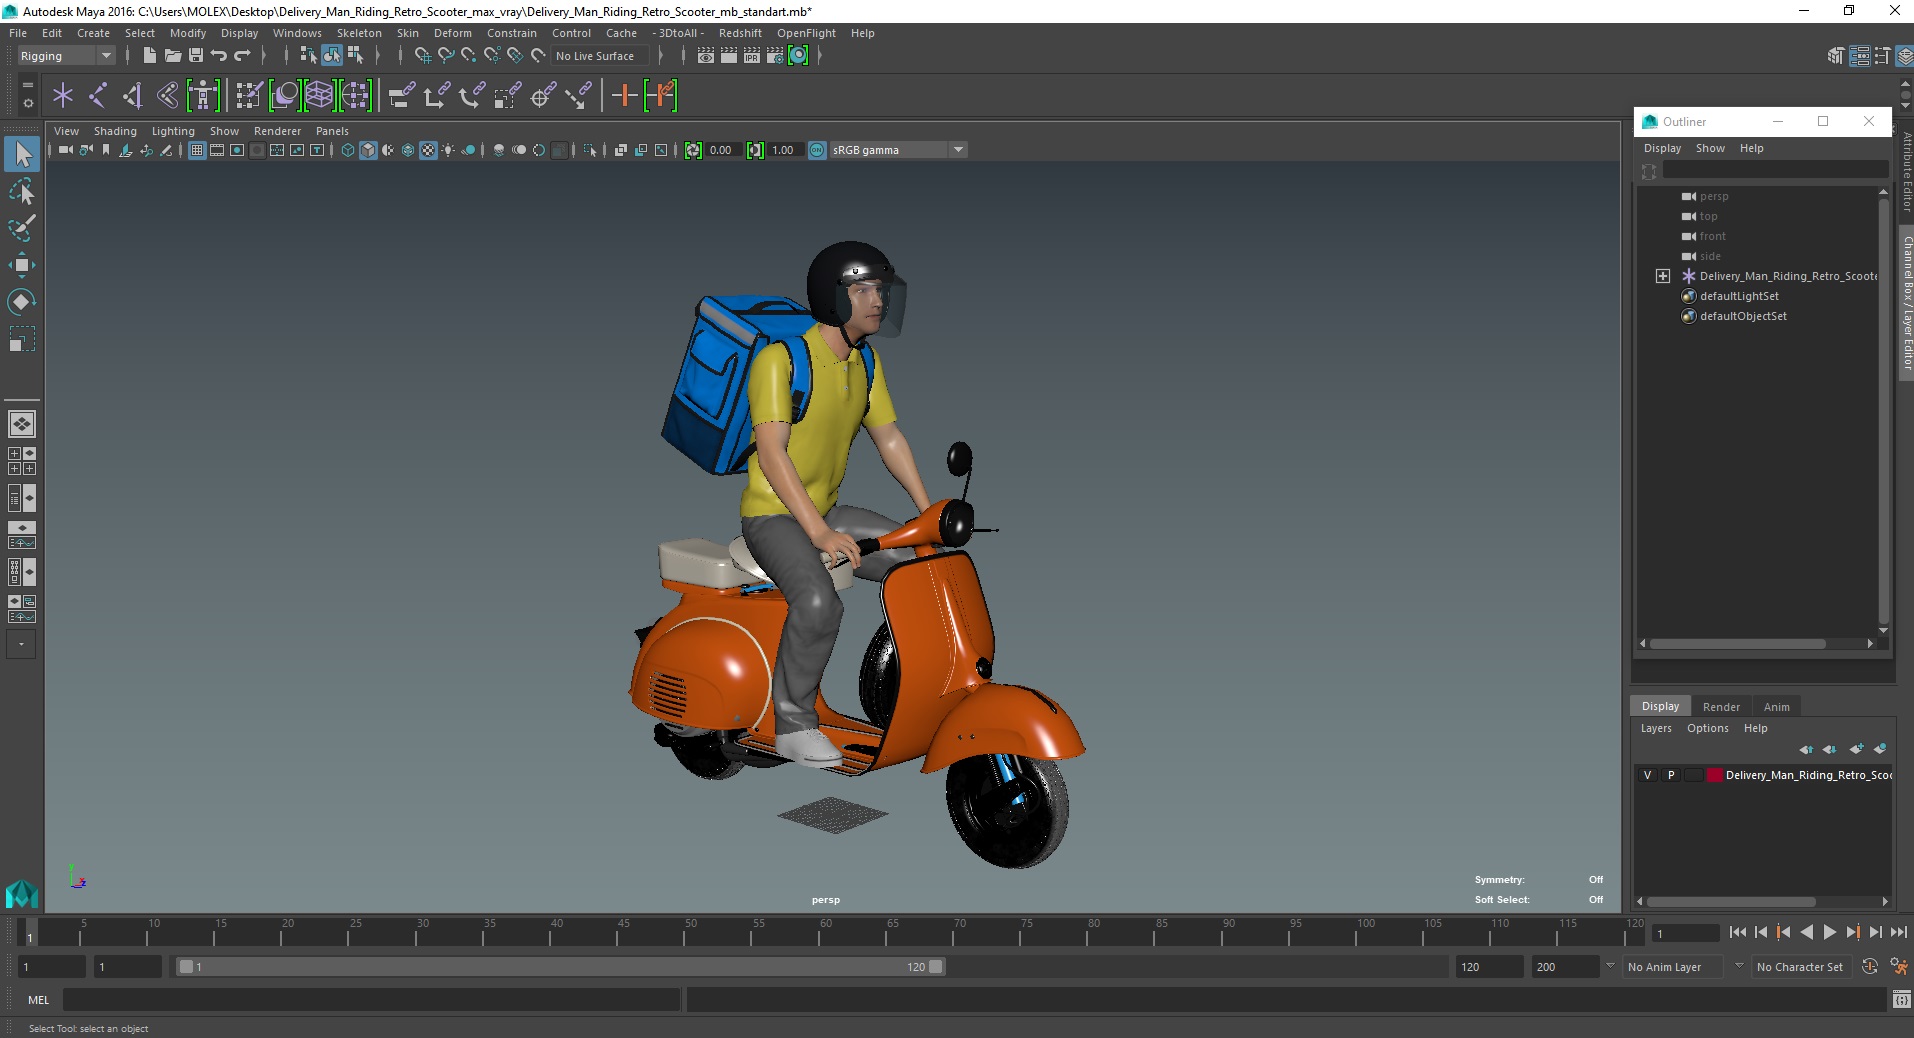Go to end of playback range
This screenshot has height=1038, width=1914.
tap(1898, 932)
